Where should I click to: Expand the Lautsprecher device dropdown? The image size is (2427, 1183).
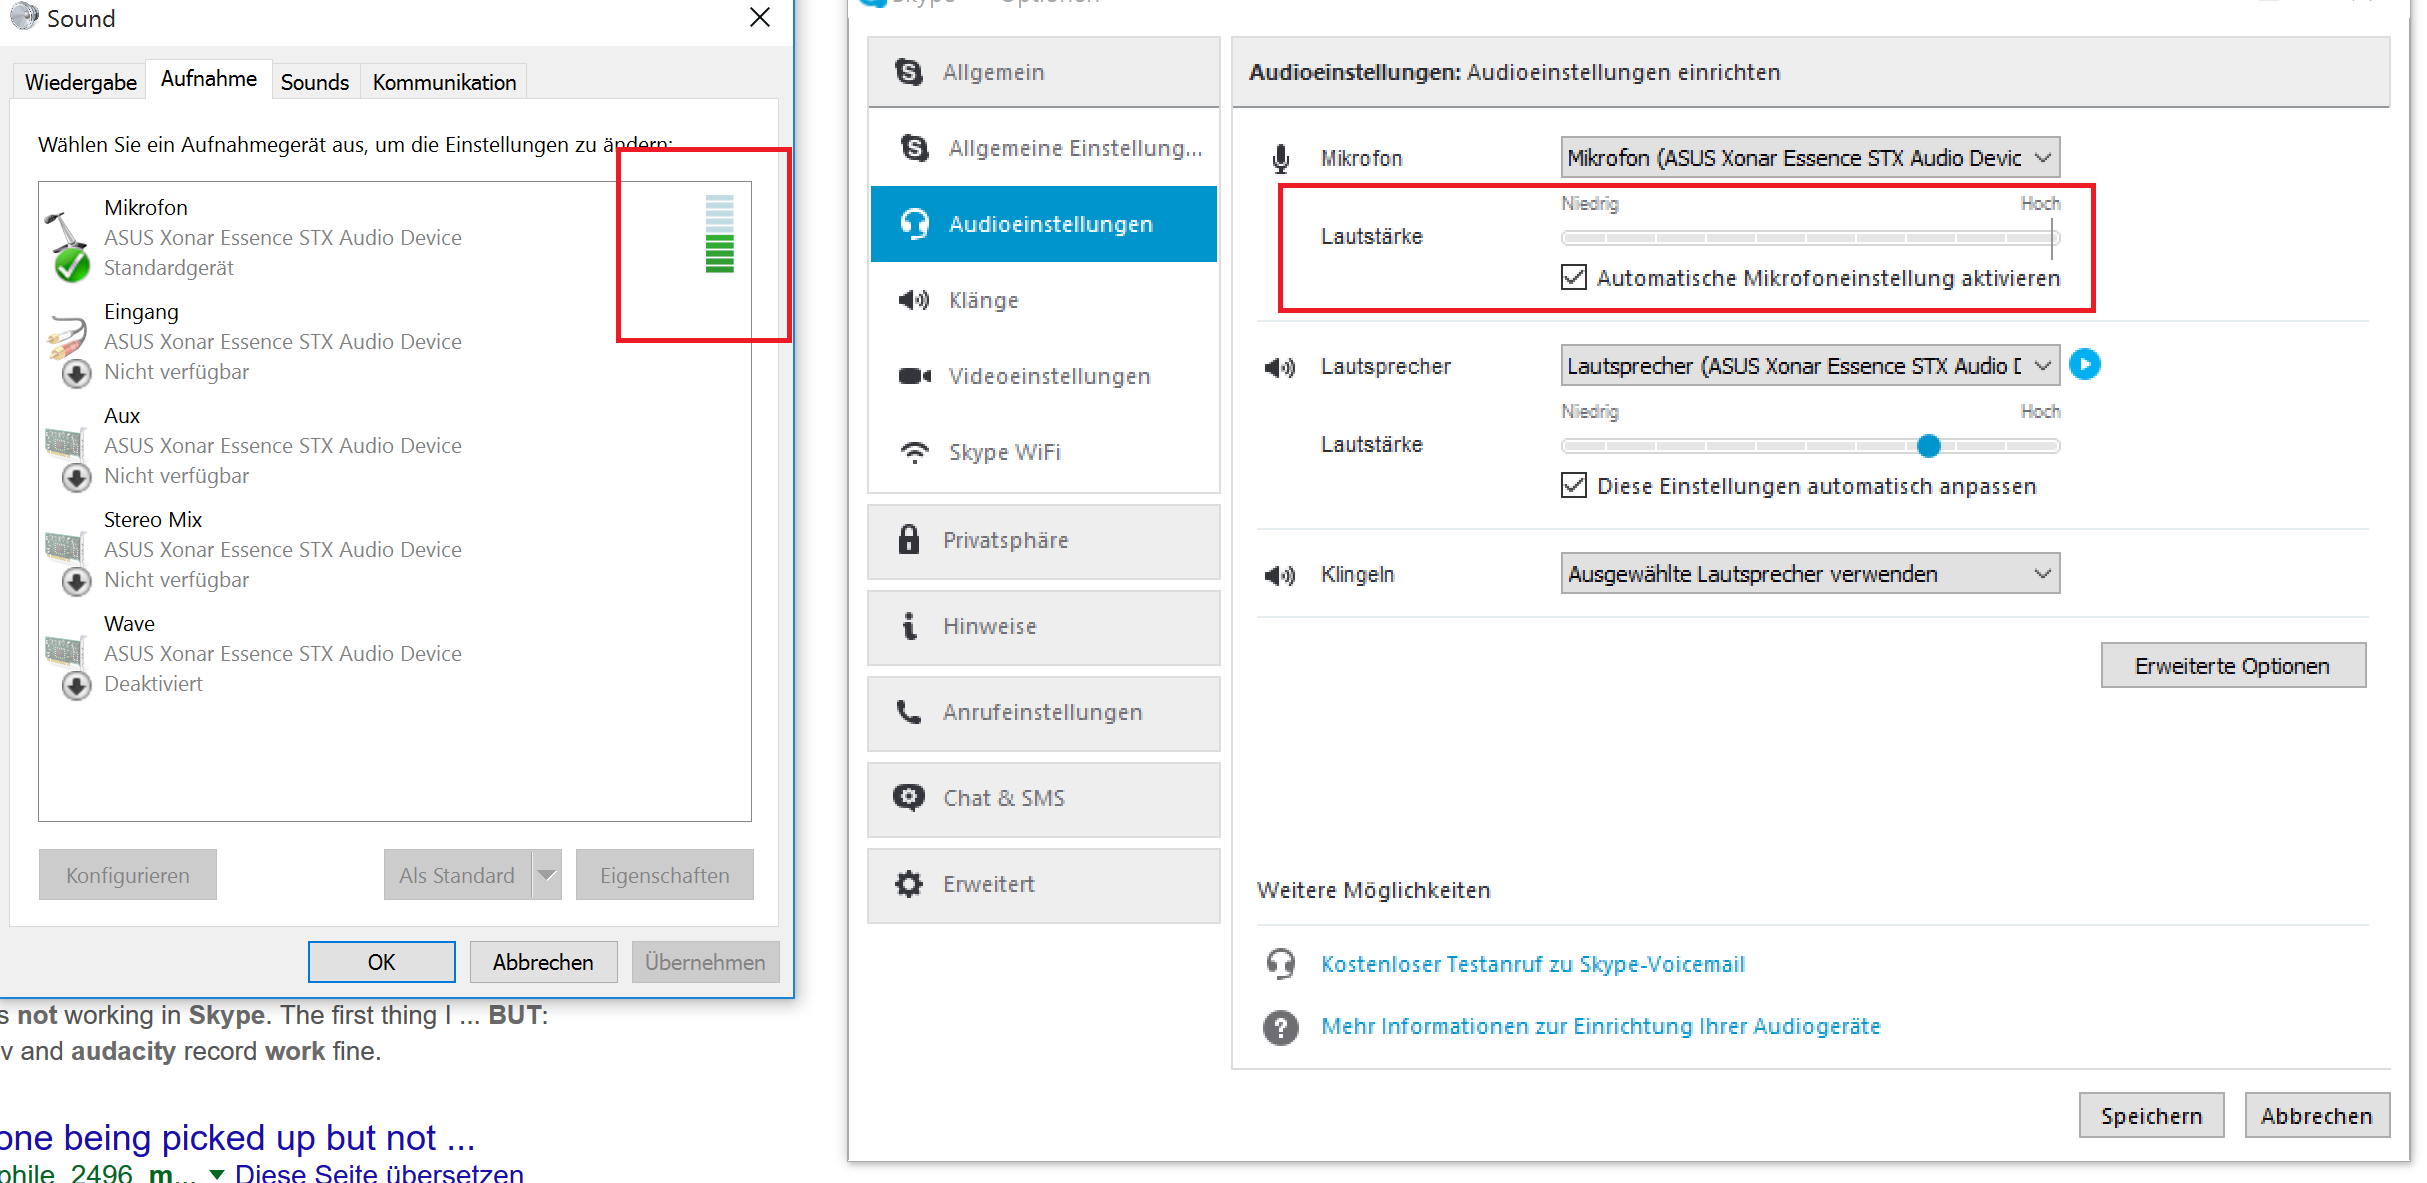pyautogui.click(x=1809, y=366)
